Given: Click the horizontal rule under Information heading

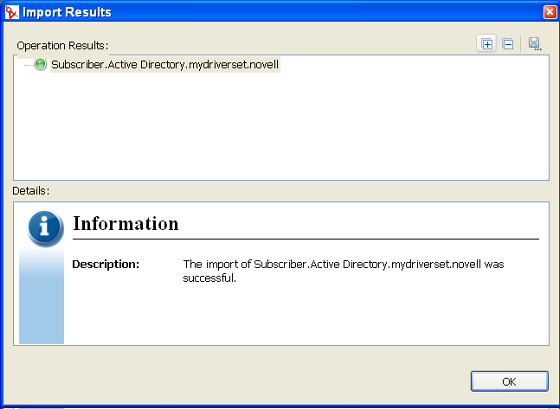Looking at the screenshot, I should point(306,239).
